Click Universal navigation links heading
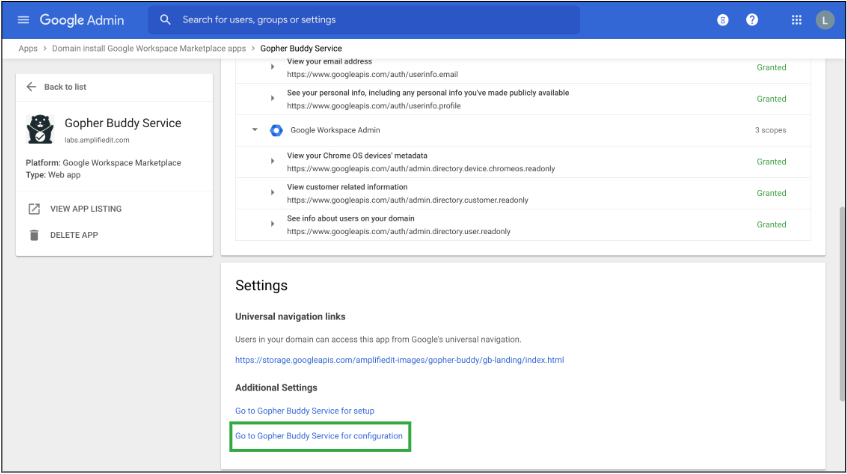Screen dimensions: 847x474 point(290,317)
